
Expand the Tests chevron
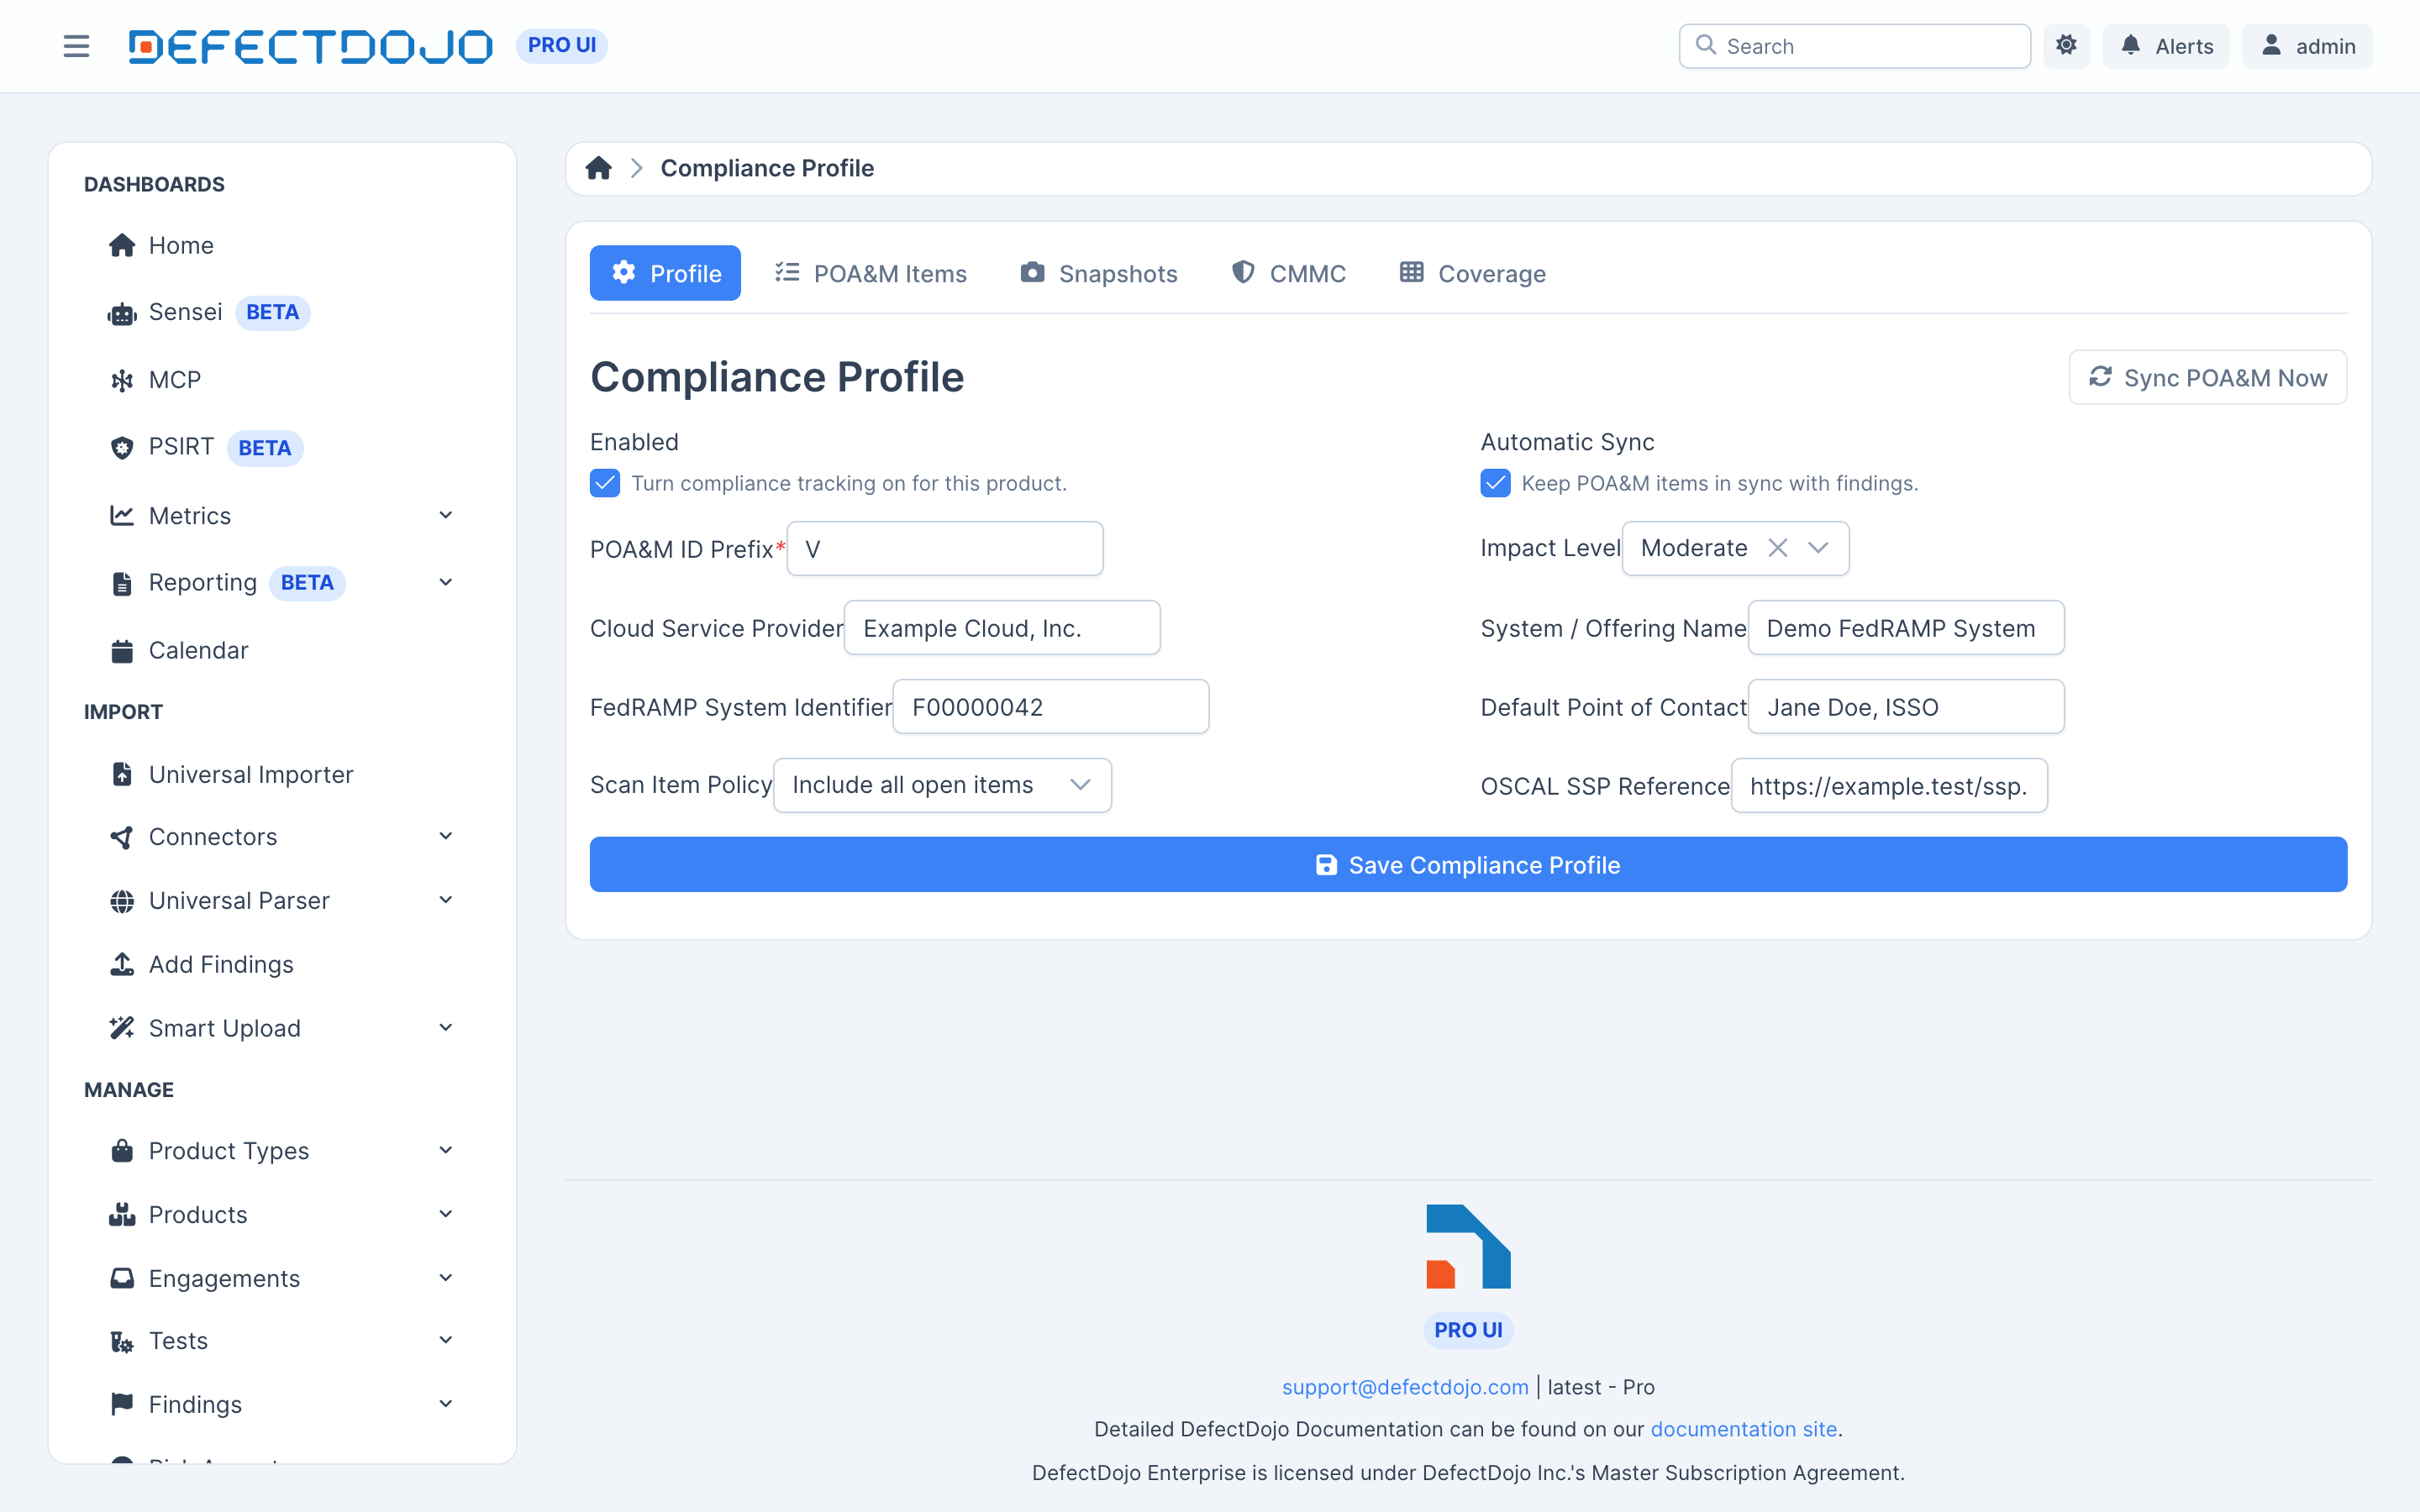click(446, 1340)
